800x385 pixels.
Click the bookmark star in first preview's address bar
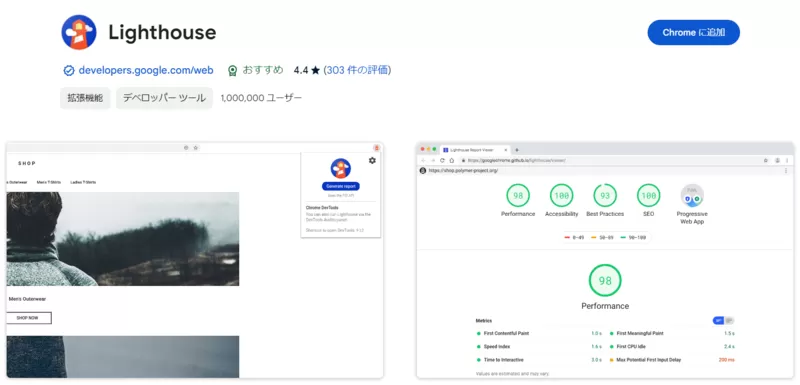(x=195, y=148)
